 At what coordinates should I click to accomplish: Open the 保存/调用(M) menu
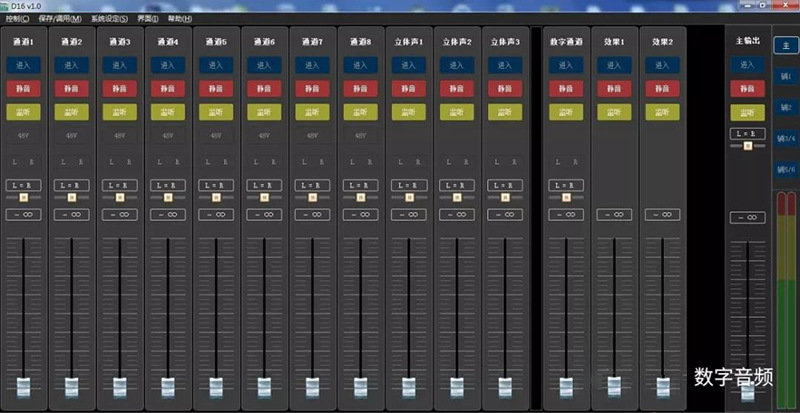tap(60, 19)
